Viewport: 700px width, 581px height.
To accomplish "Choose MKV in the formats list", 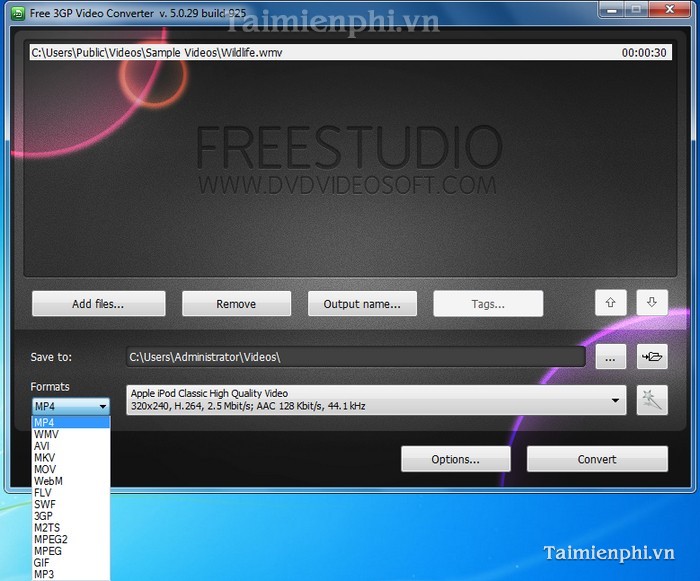I will click(71, 457).
